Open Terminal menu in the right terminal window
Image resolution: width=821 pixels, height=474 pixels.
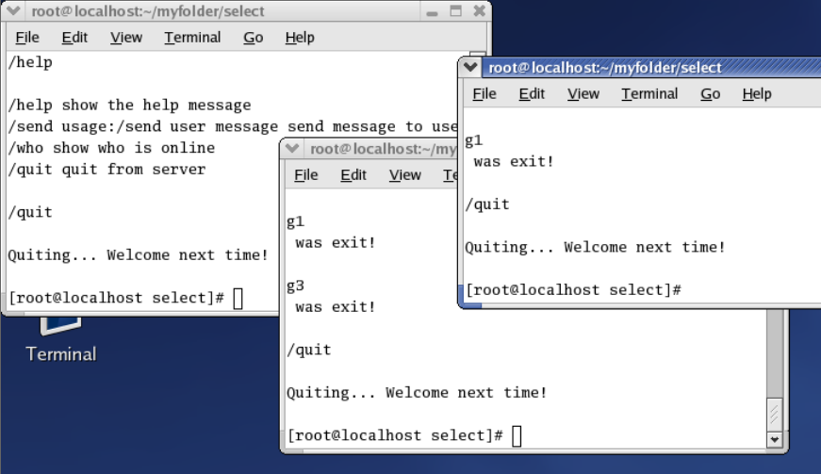coord(650,94)
